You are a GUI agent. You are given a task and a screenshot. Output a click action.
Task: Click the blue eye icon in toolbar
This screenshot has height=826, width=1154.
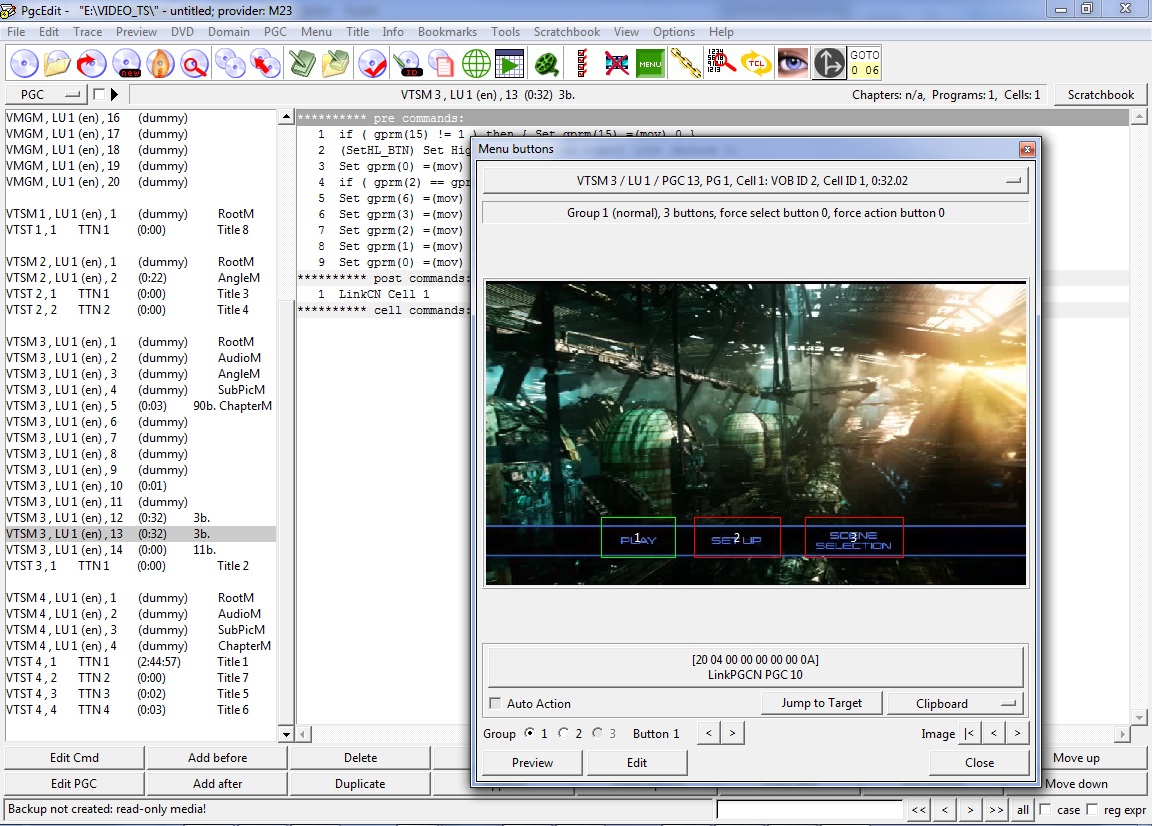click(x=793, y=63)
